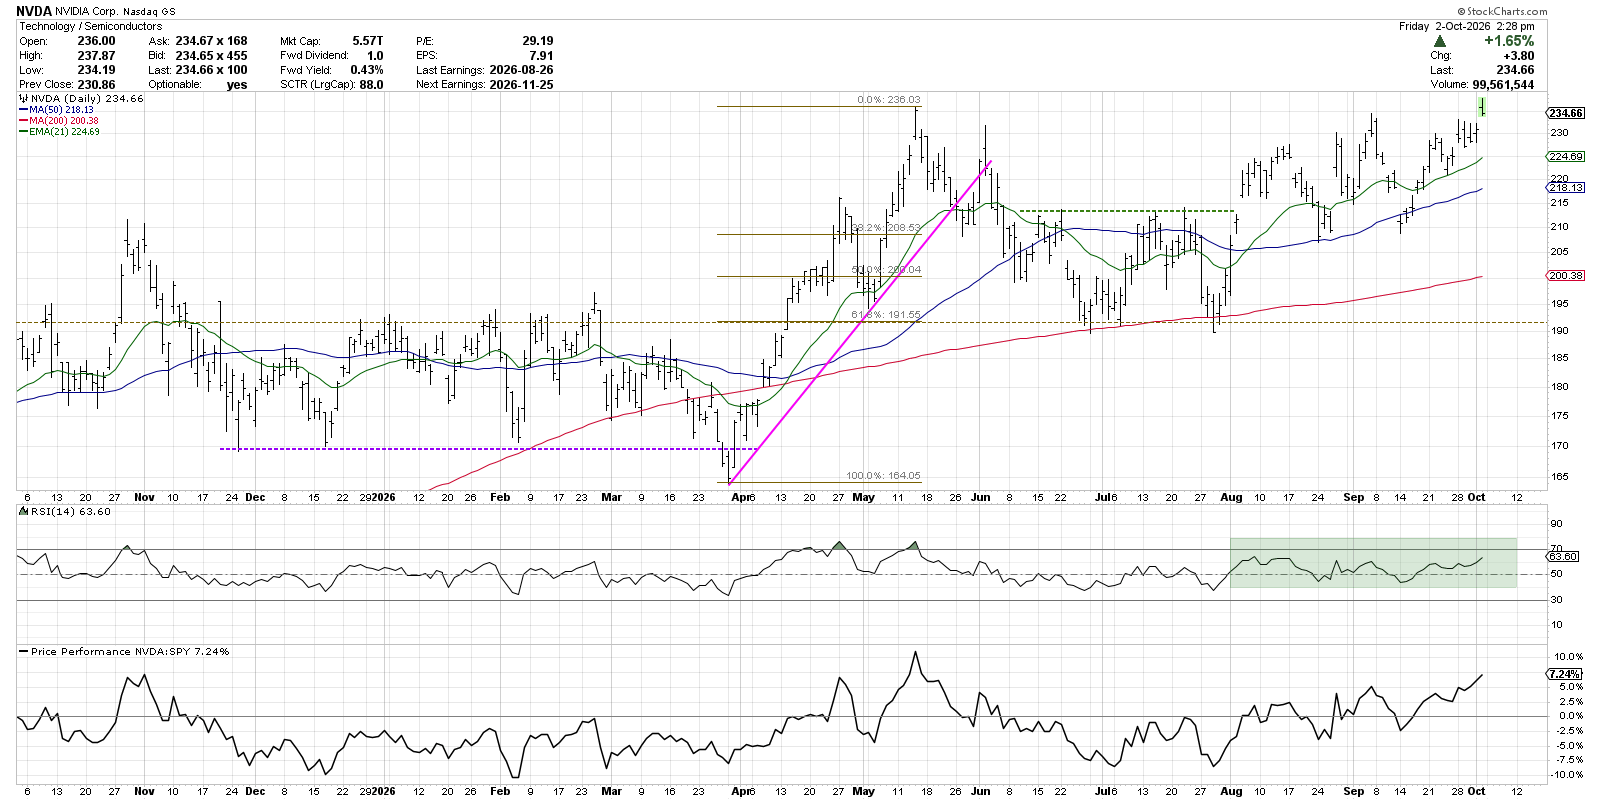This screenshot has width=1600, height=800.
Task: Click the Next Earnings date 2026-11-25
Action: pyautogui.click(x=521, y=85)
